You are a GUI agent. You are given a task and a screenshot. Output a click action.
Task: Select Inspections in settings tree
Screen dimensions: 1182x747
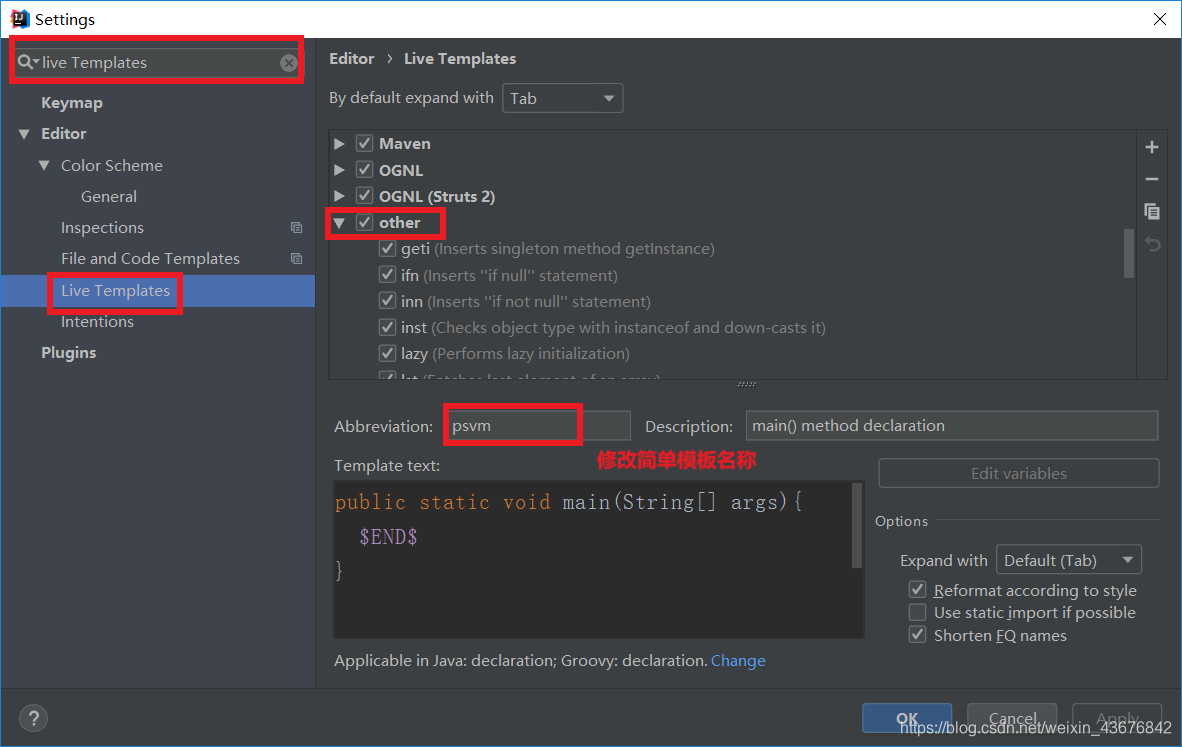[102, 228]
